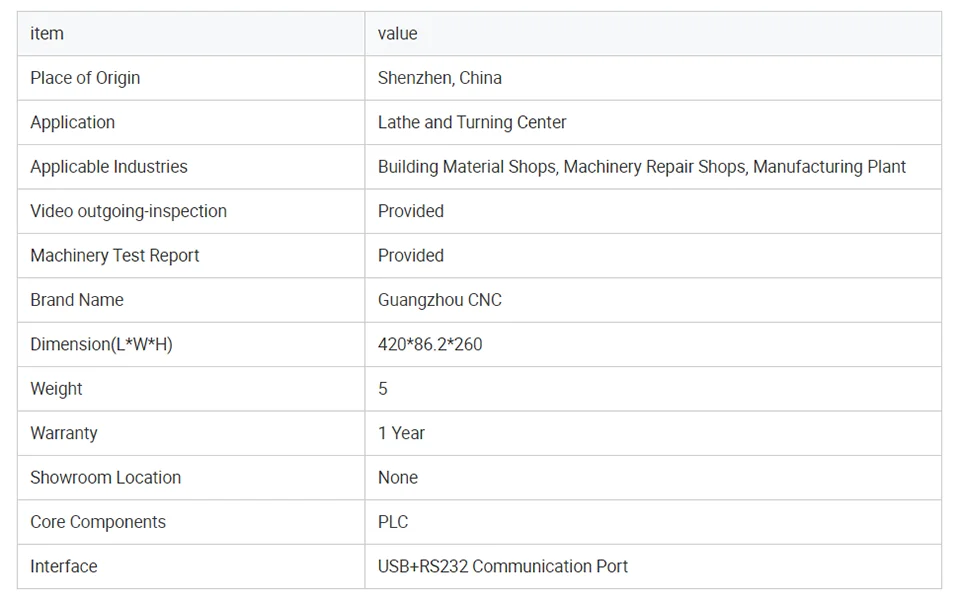Select 'Lathe and Turning Center' text

[x=472, y=122]
